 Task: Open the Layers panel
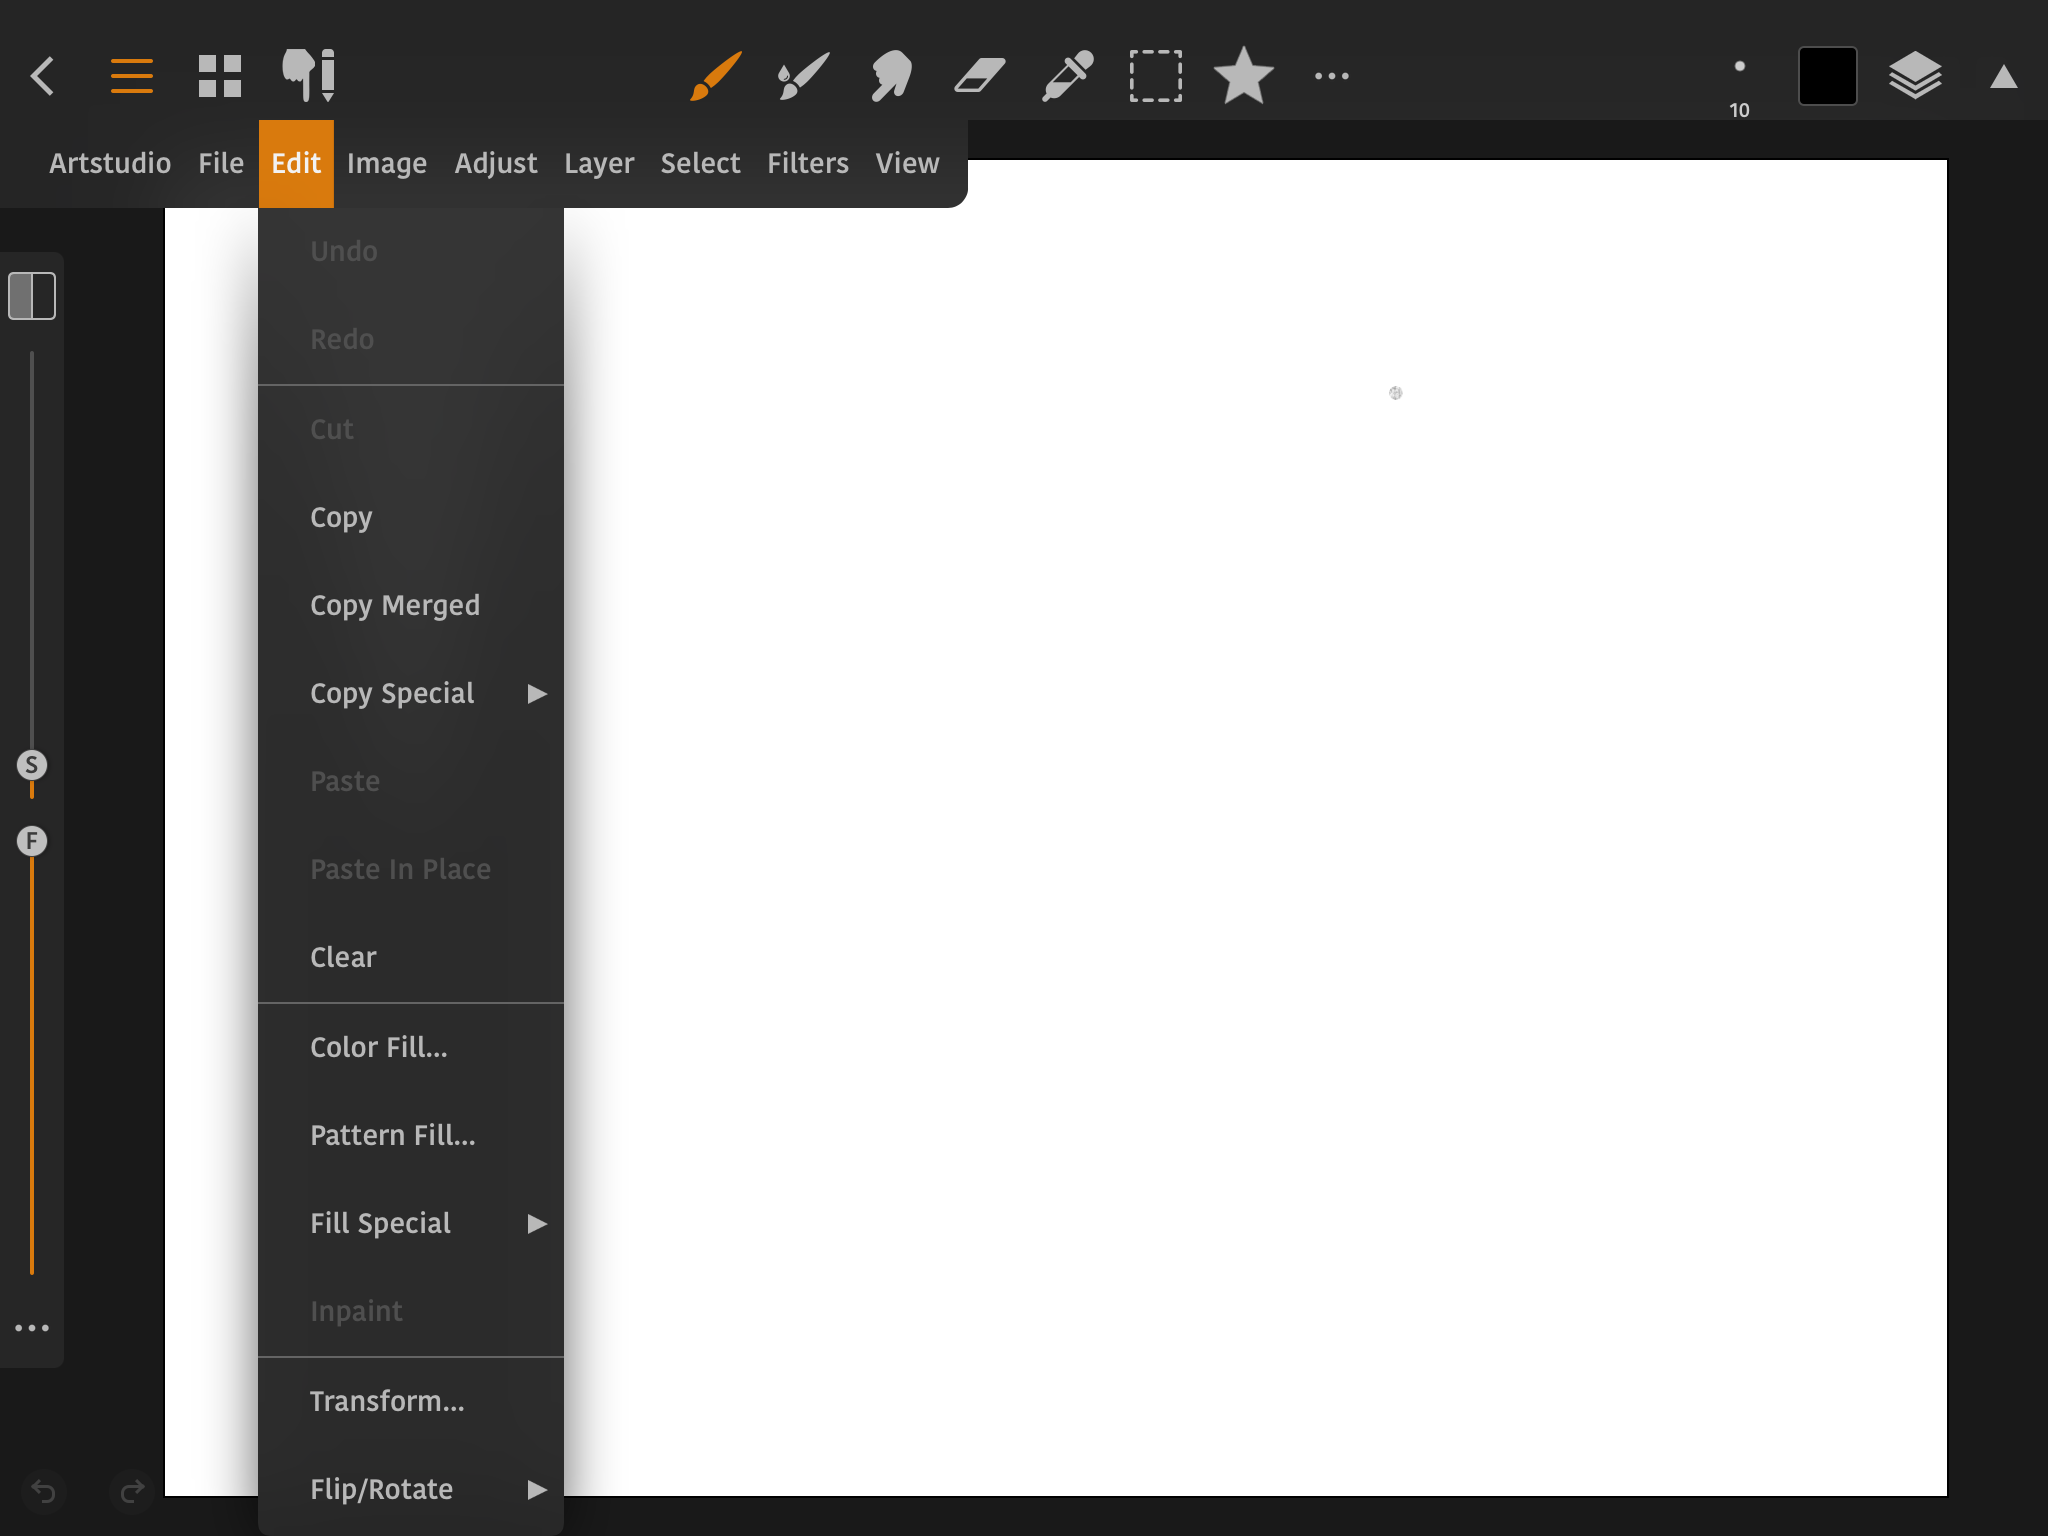(1914, 76)
